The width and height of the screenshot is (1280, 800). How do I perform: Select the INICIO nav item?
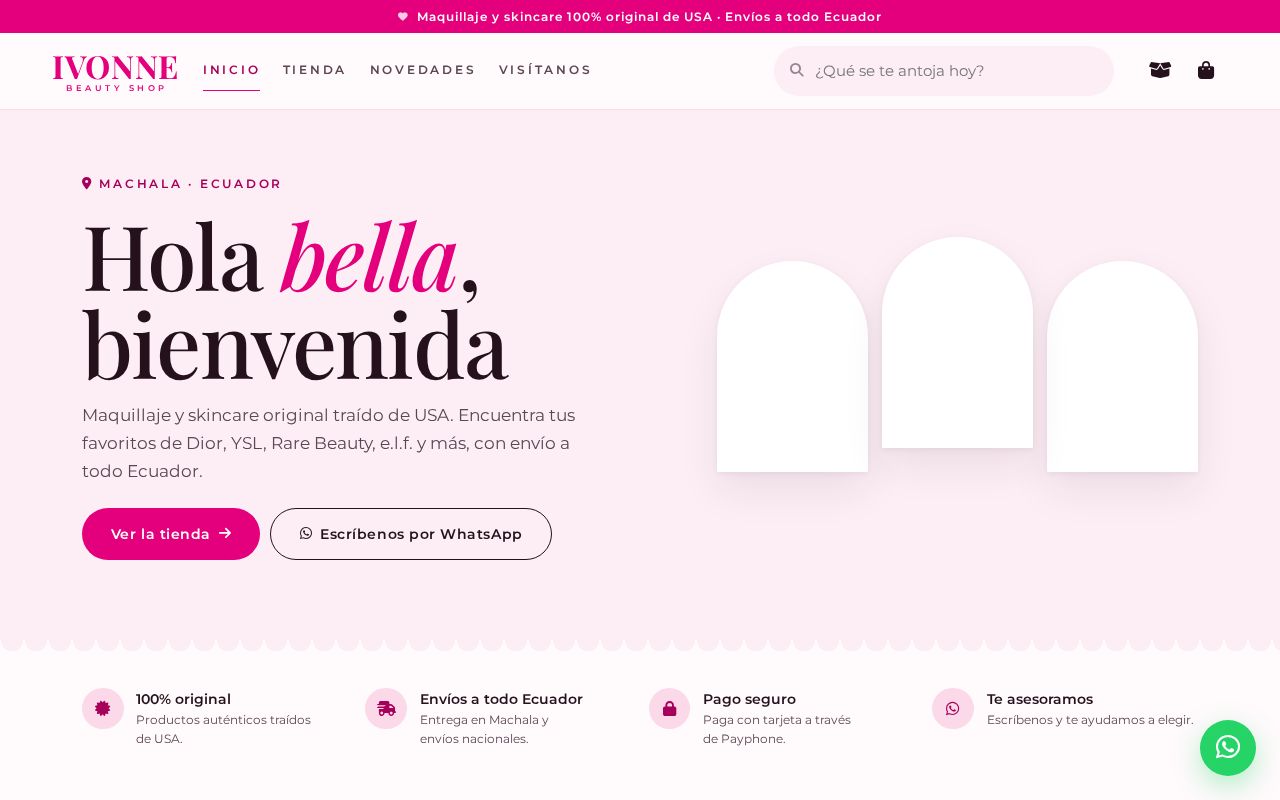point(231,70)
